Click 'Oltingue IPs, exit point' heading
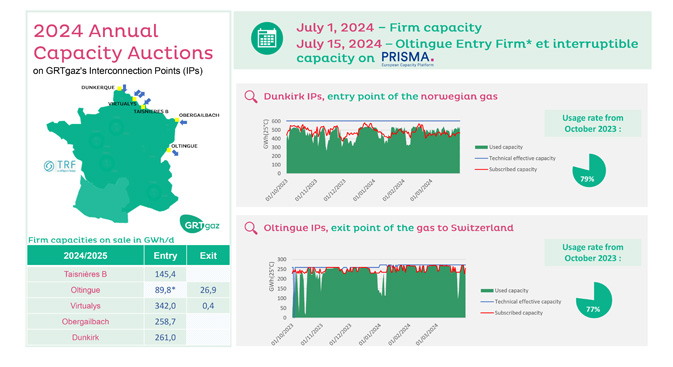This screenshot has height=367, width=673. click(x=388, y=228)
